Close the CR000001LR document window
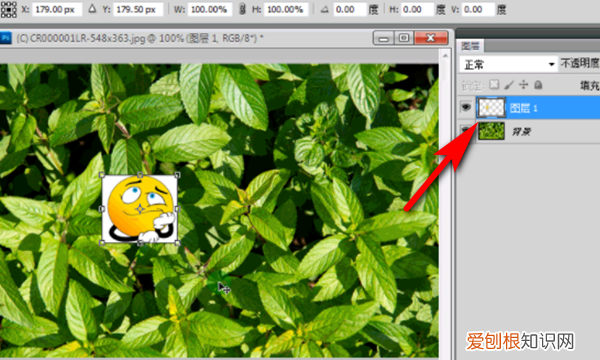The height and width of the screenshot is (360, 600). click(431, 38)
